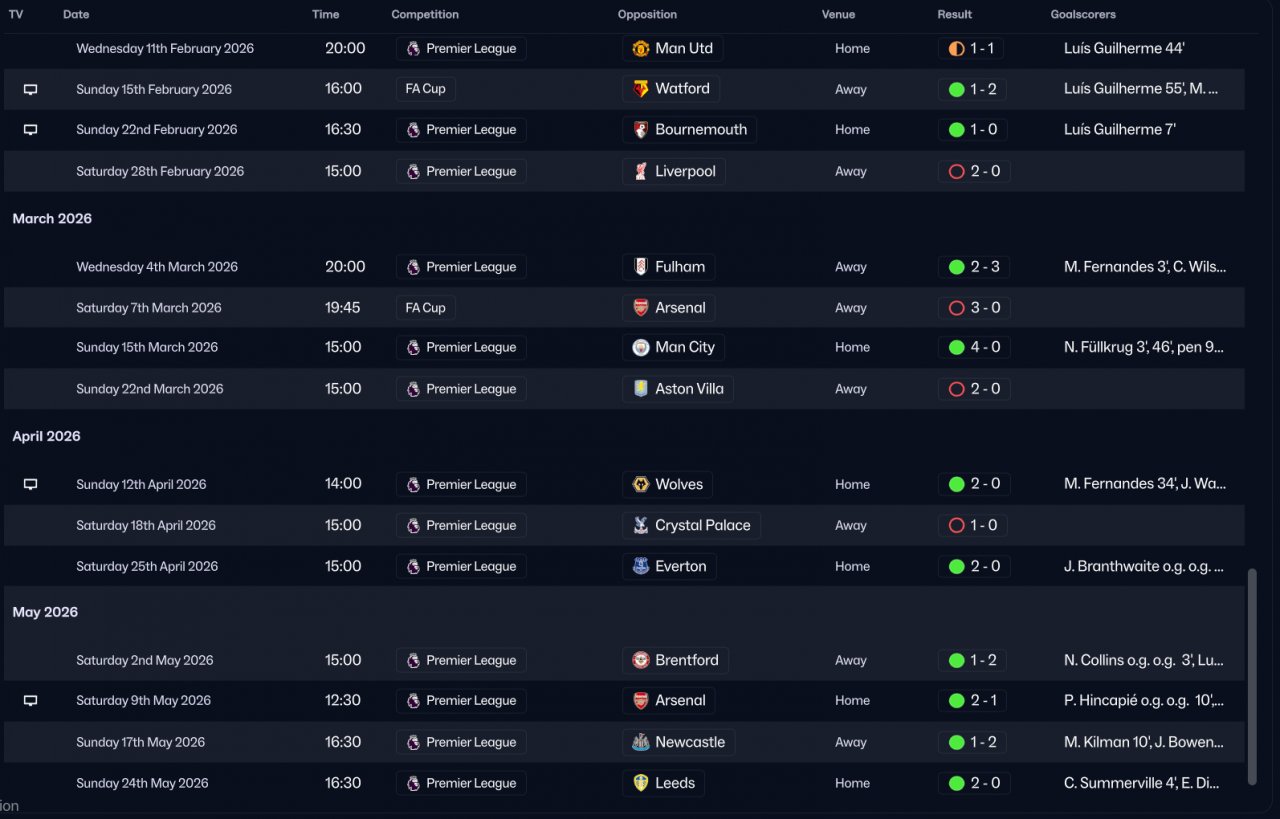Open the FA Cup competition tag for Watford
The image size is (1280, 819).
point(426,89)
